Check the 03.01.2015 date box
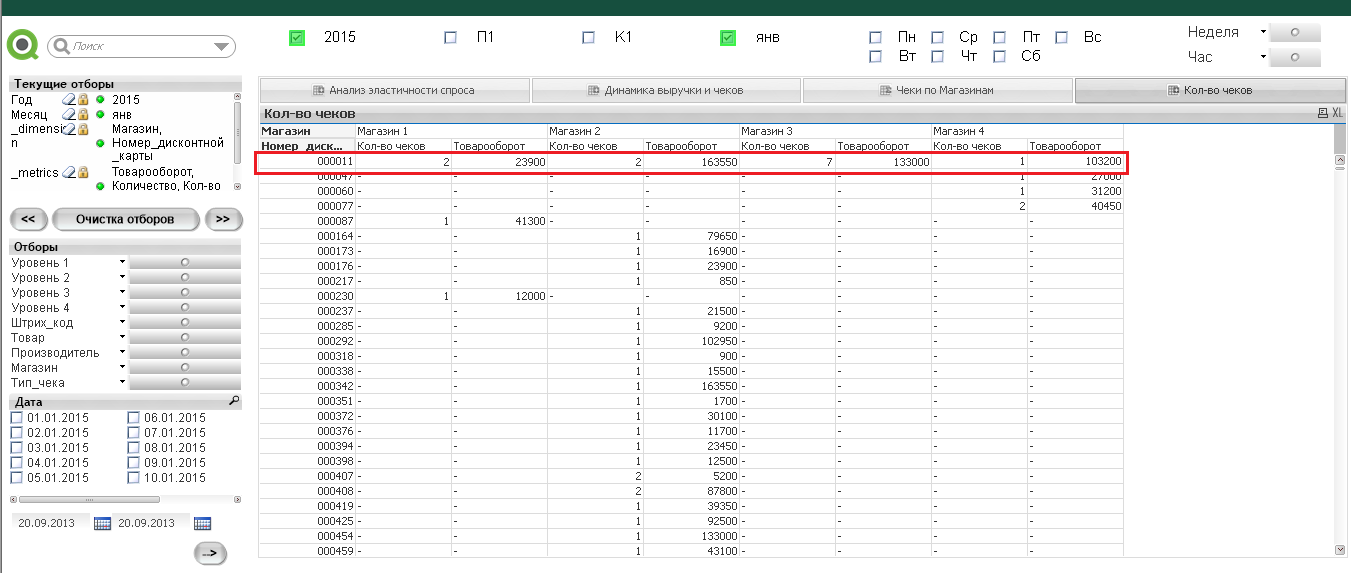 click(x=16, y=448)
